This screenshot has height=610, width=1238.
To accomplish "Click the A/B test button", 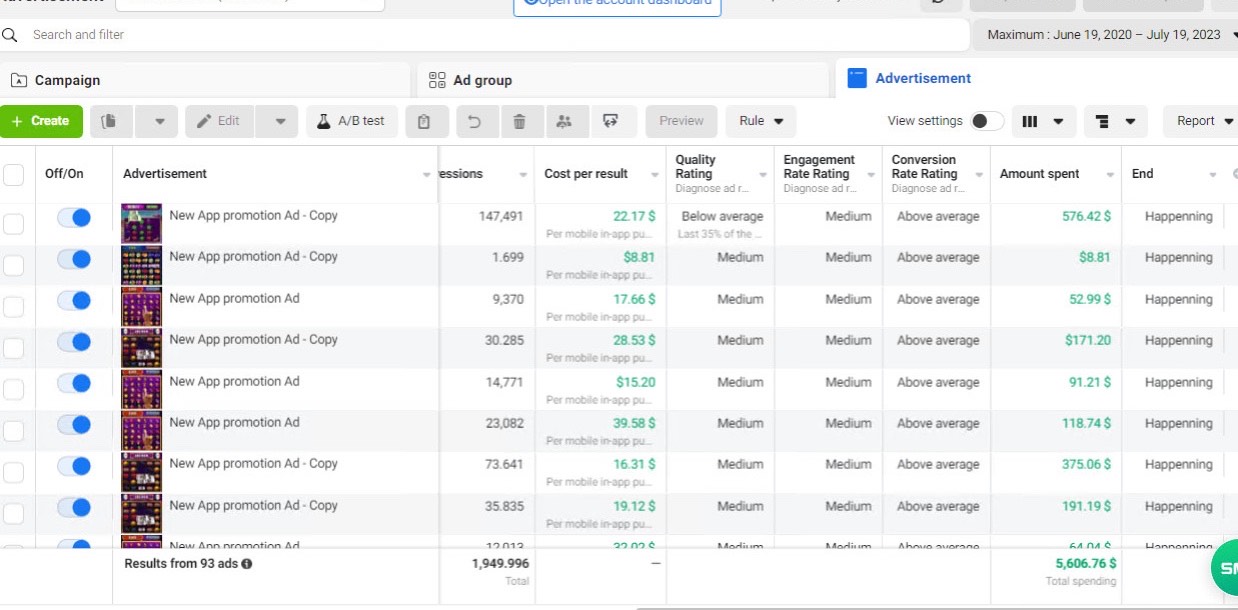I will pos(351,121).
